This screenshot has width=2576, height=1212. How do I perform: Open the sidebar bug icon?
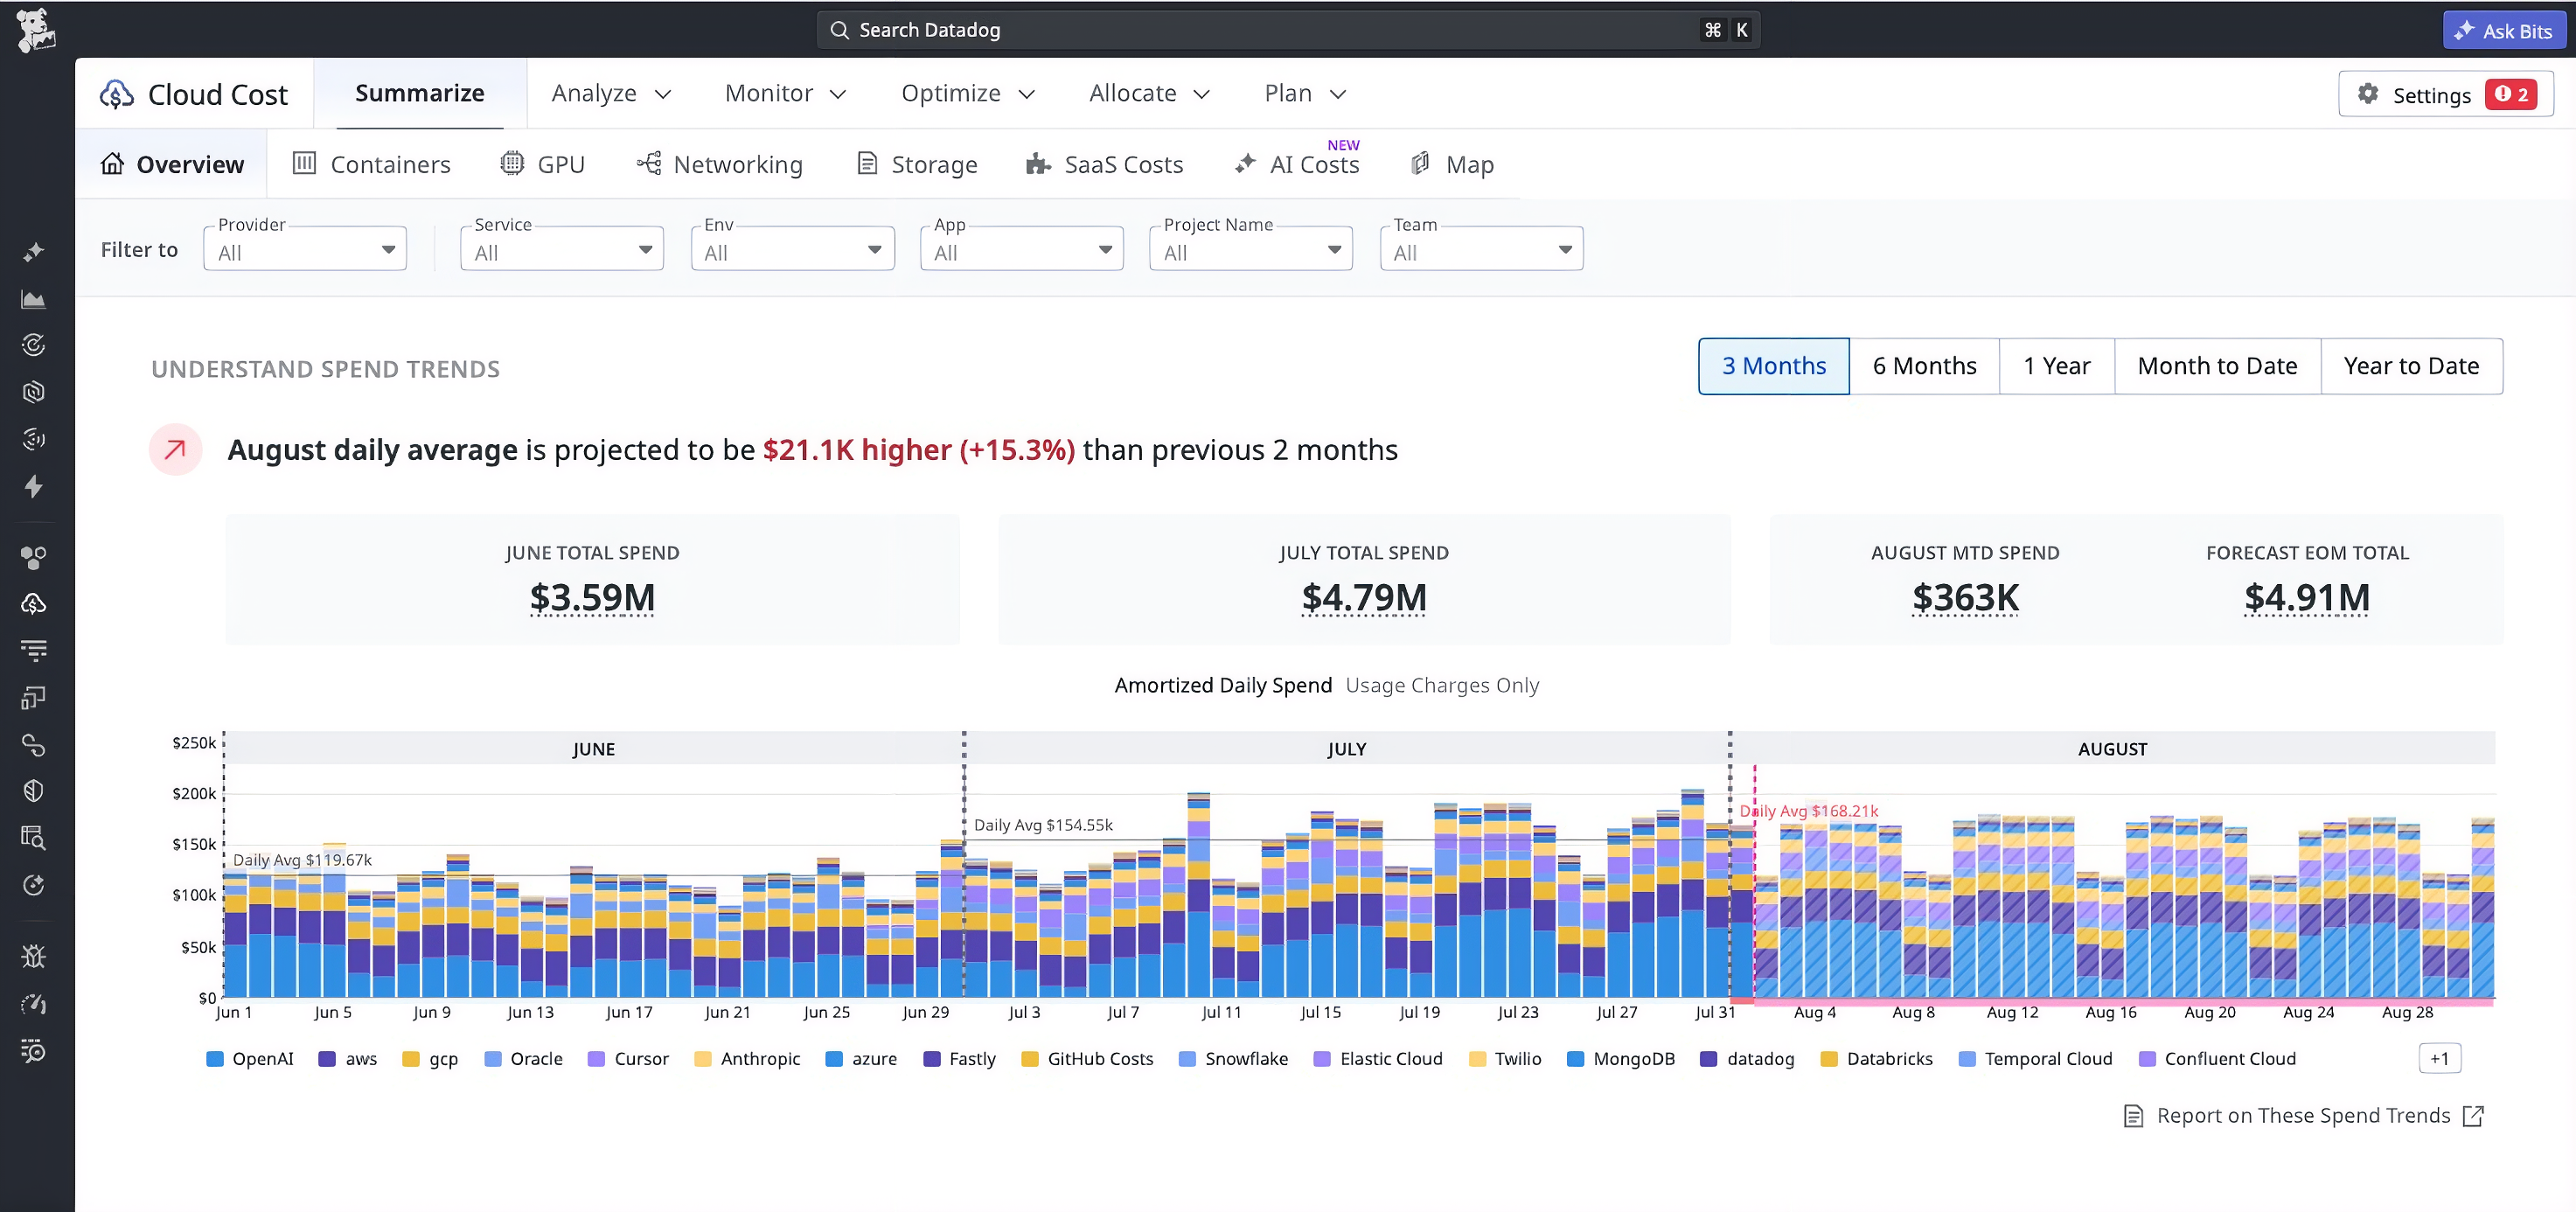[x=33, y=957]
